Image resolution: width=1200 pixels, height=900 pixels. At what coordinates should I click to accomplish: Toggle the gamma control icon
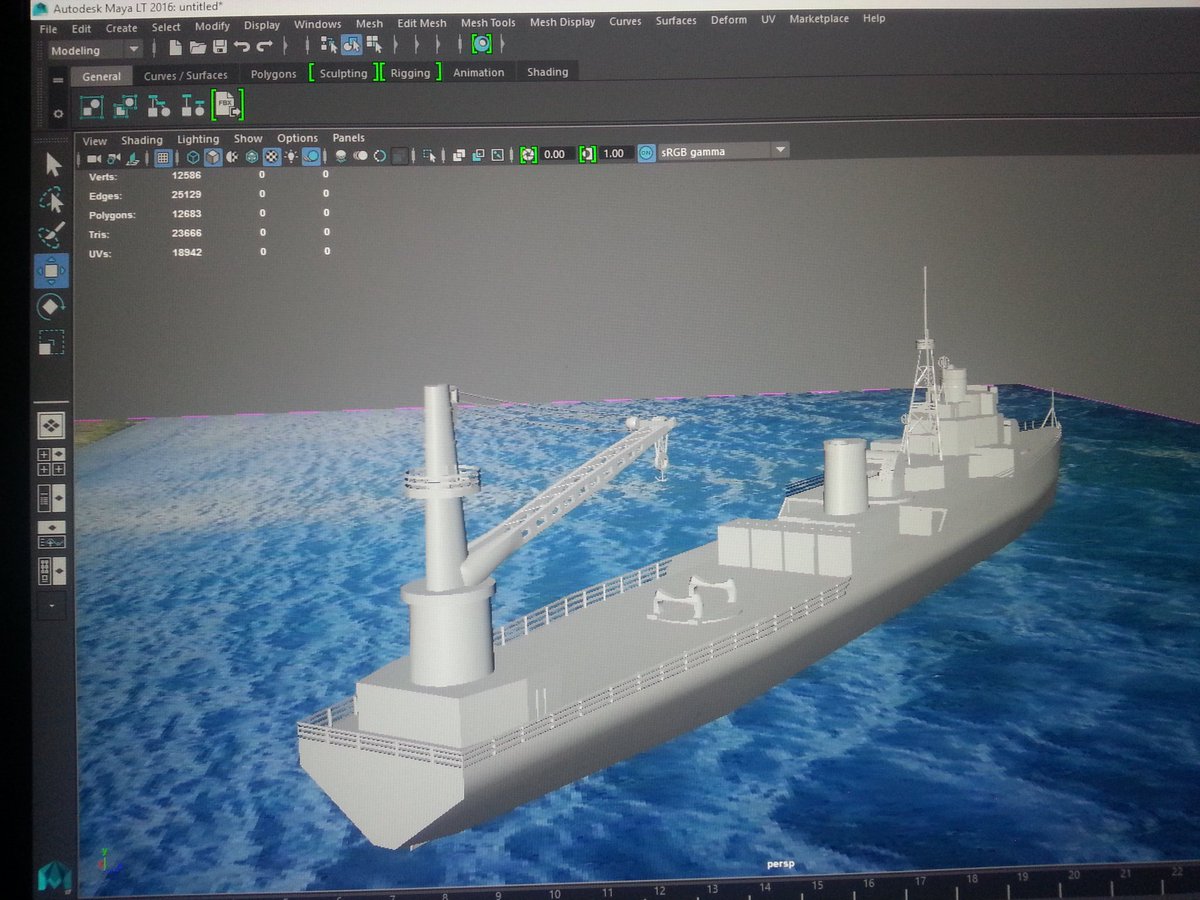pyautogui.click(x=588, y=154)
